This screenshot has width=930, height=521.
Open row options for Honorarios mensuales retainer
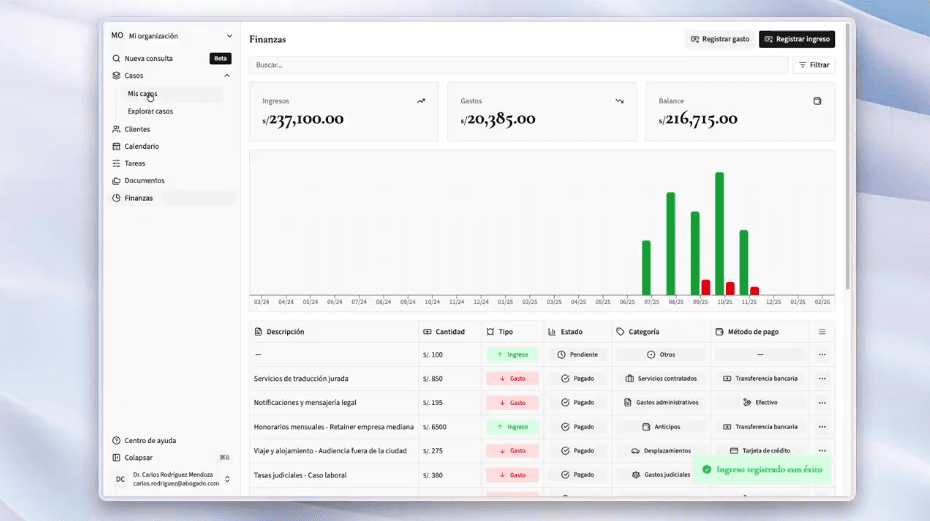[x=822, y=427]
